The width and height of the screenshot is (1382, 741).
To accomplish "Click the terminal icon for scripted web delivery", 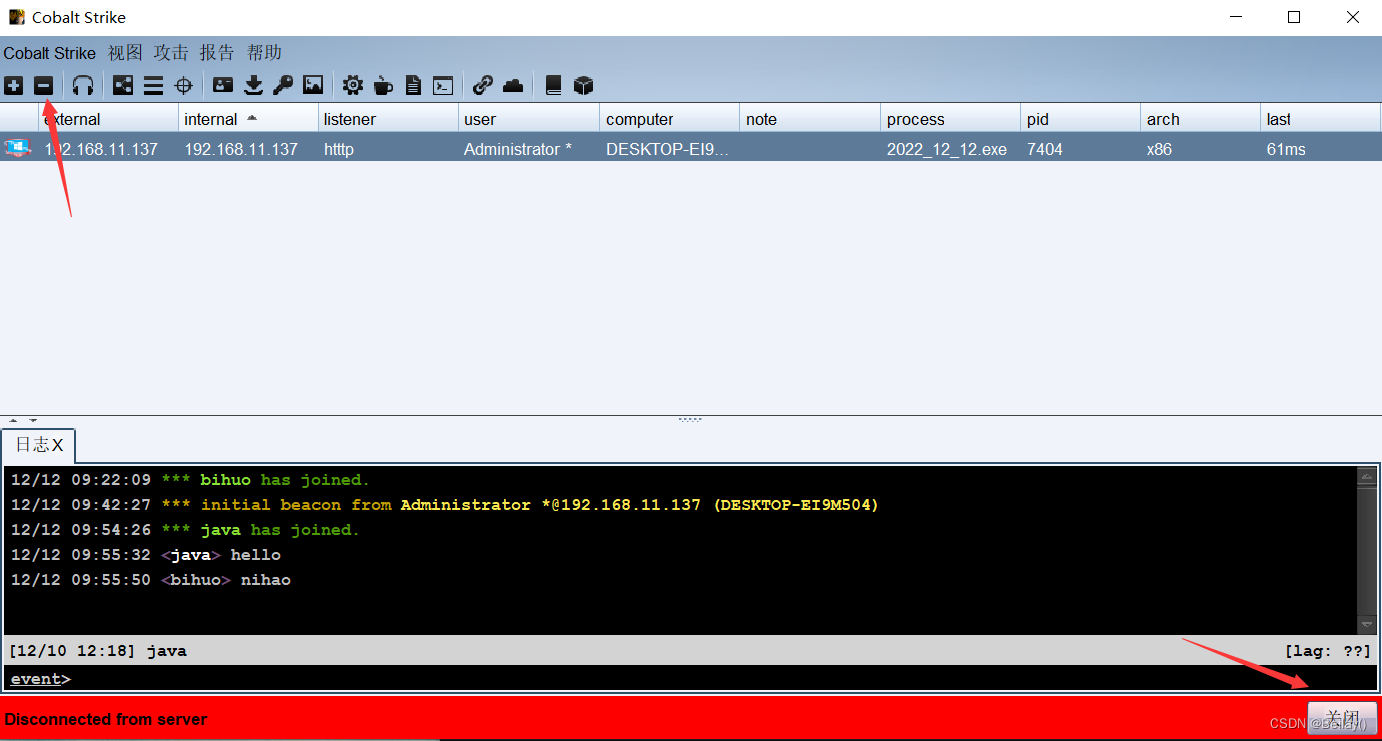I will tap(443, 86).
